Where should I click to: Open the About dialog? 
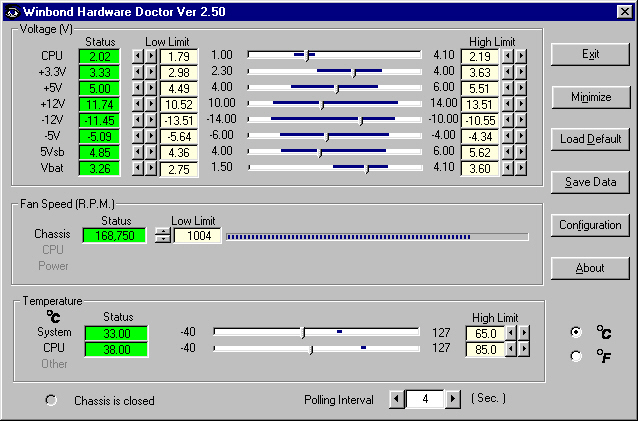pyautogui.click(x=590, y=268)
